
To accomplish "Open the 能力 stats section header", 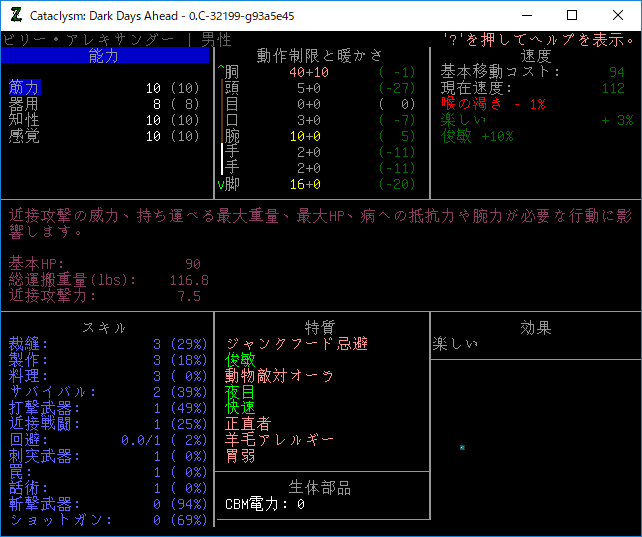I will (x=104, y=56).
